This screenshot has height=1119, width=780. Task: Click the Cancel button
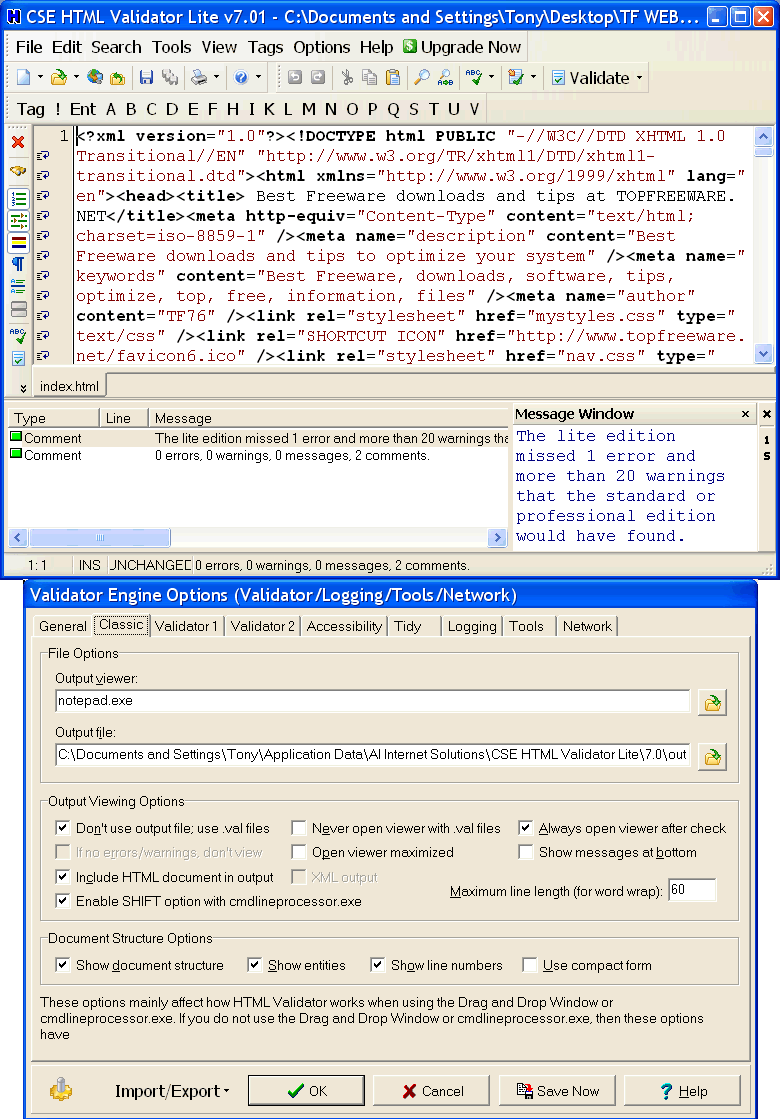coord(432,1090)
